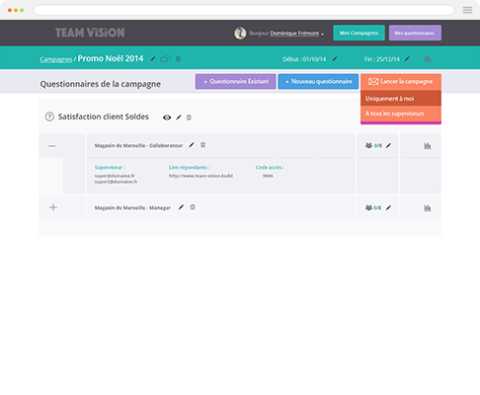Edit the Promo Noël 2014 campaign title
Viewport: 480px width, 395px height.
click(153, 59)
